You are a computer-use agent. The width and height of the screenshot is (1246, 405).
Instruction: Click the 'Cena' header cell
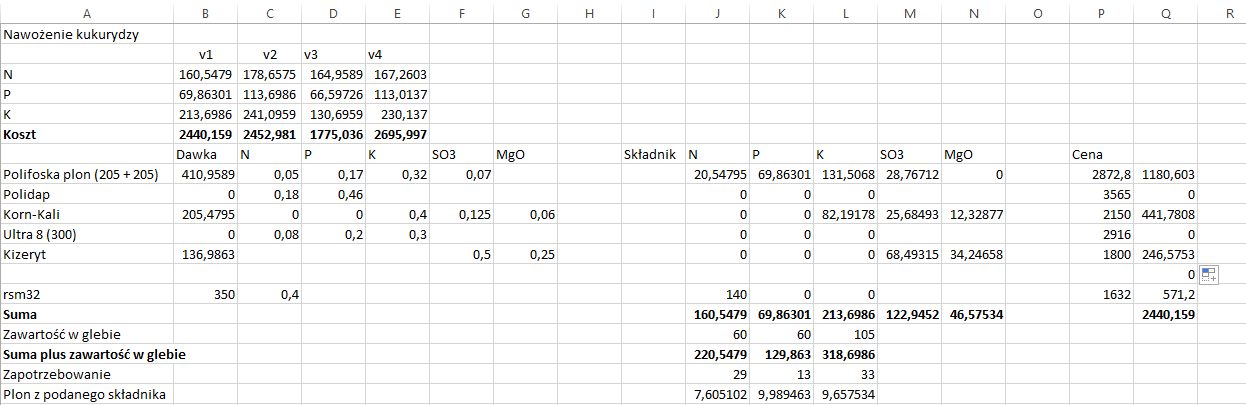coord(1088,154)
